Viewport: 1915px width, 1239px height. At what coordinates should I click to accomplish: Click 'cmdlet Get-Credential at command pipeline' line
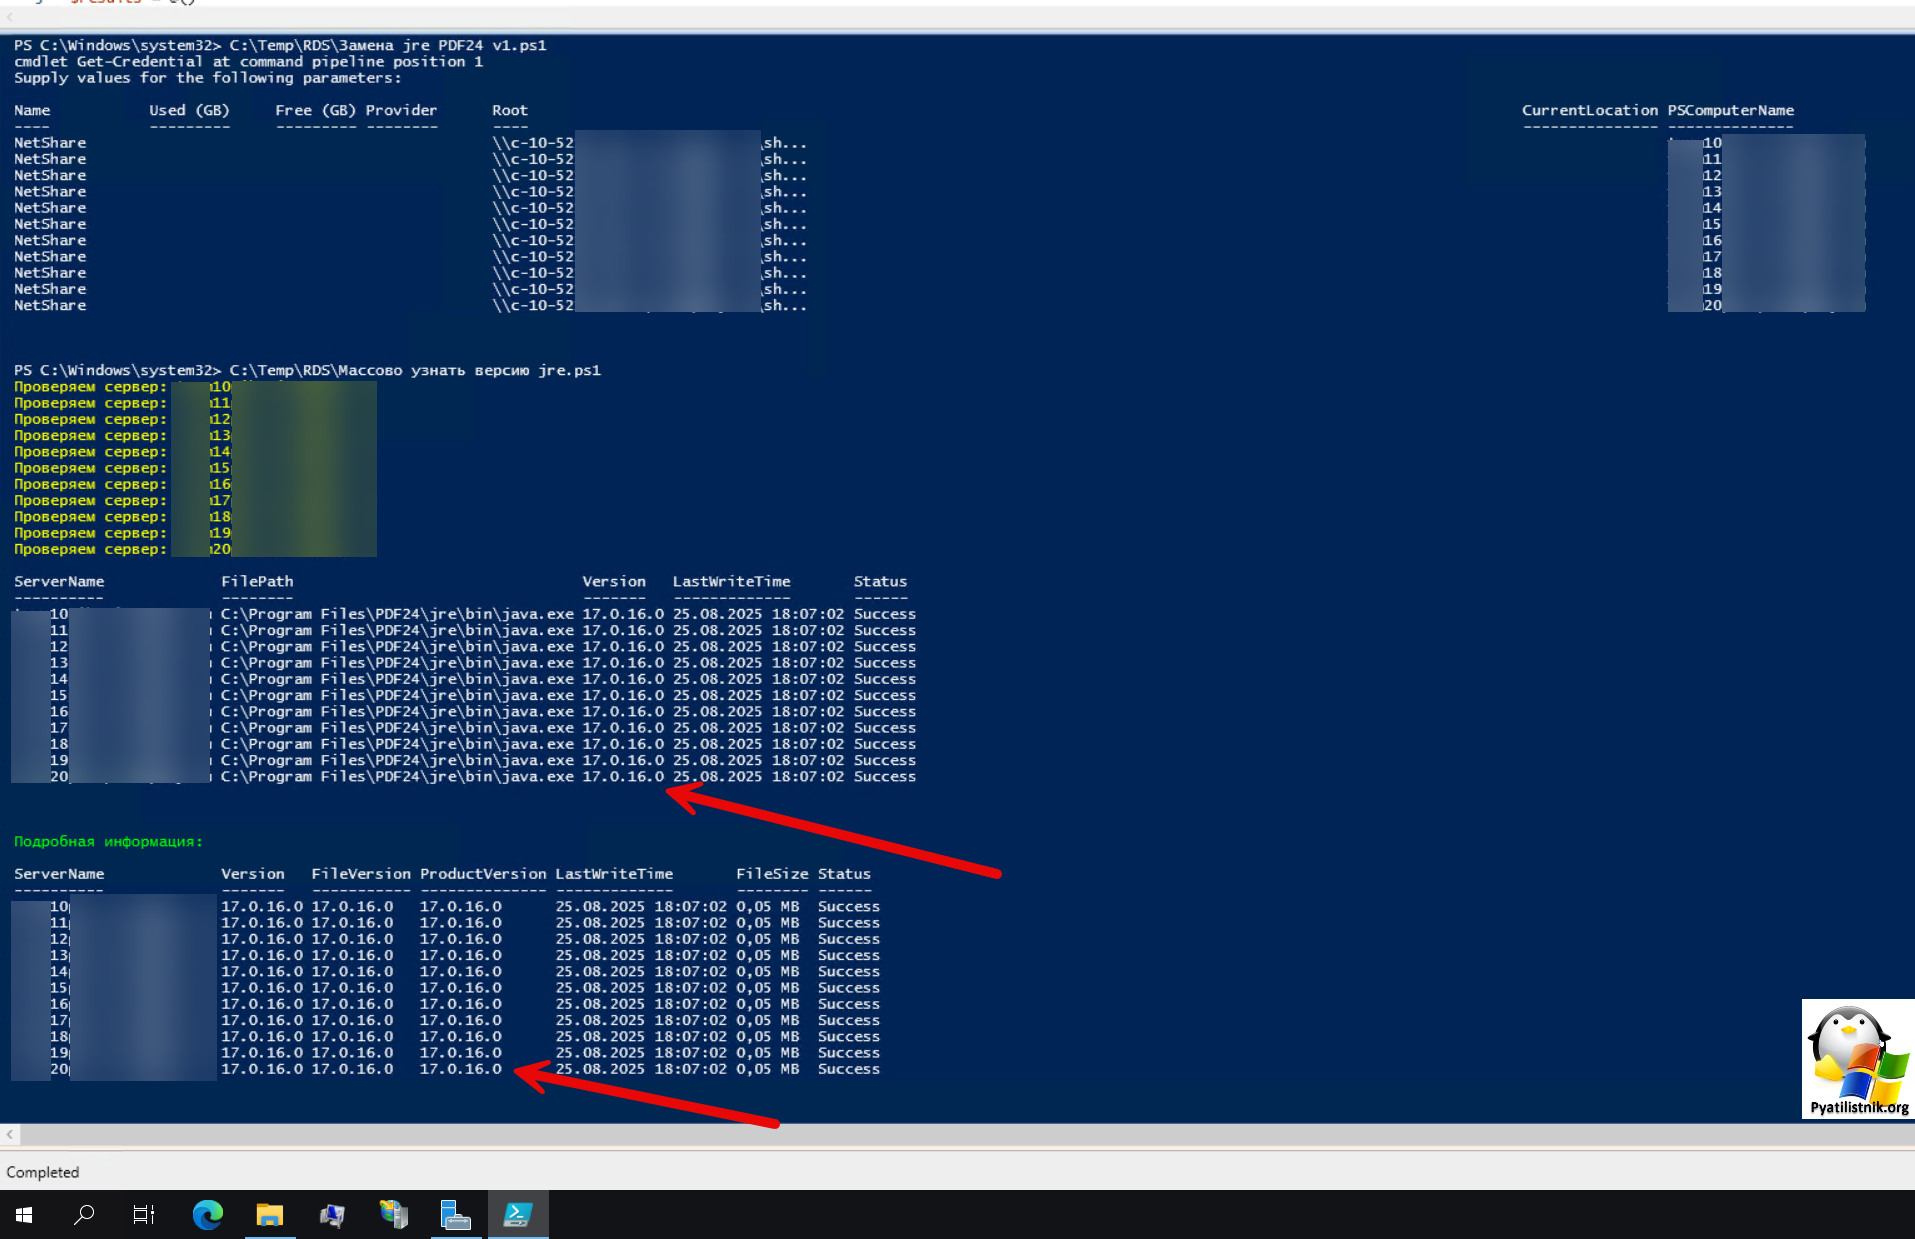[x=248, y=61]
